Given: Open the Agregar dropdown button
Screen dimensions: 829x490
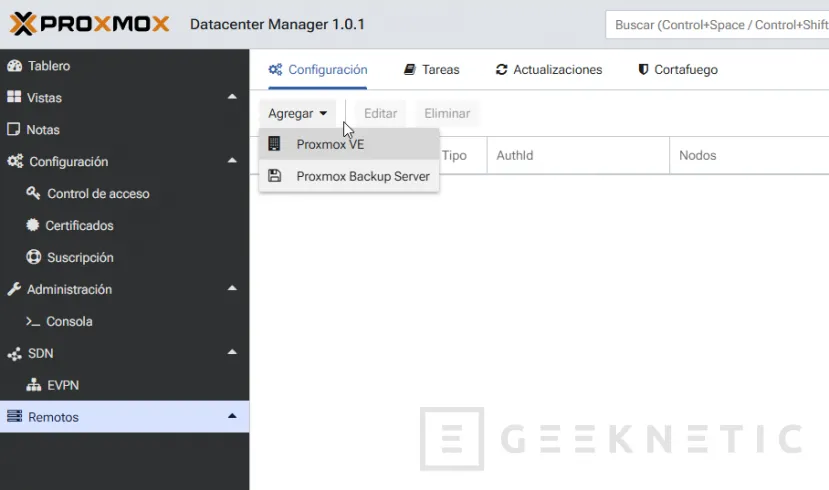Looking at the screenshot, I should [x=298, y=113].
